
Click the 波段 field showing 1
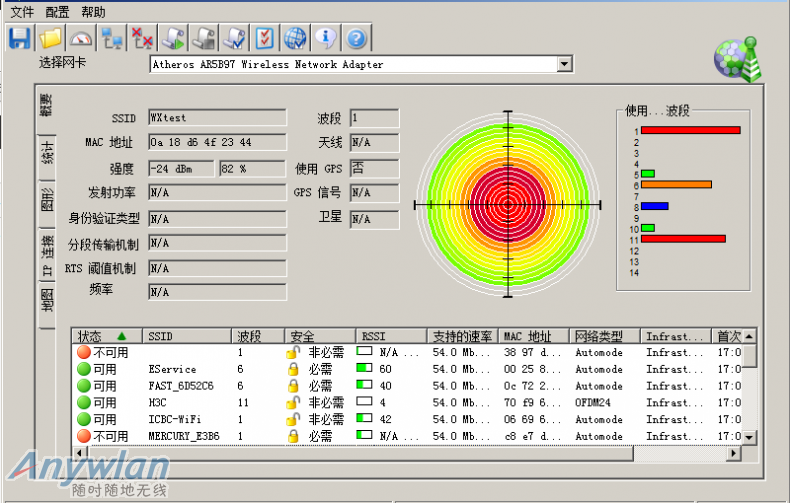pyautogui.click(x=374, y=117)
